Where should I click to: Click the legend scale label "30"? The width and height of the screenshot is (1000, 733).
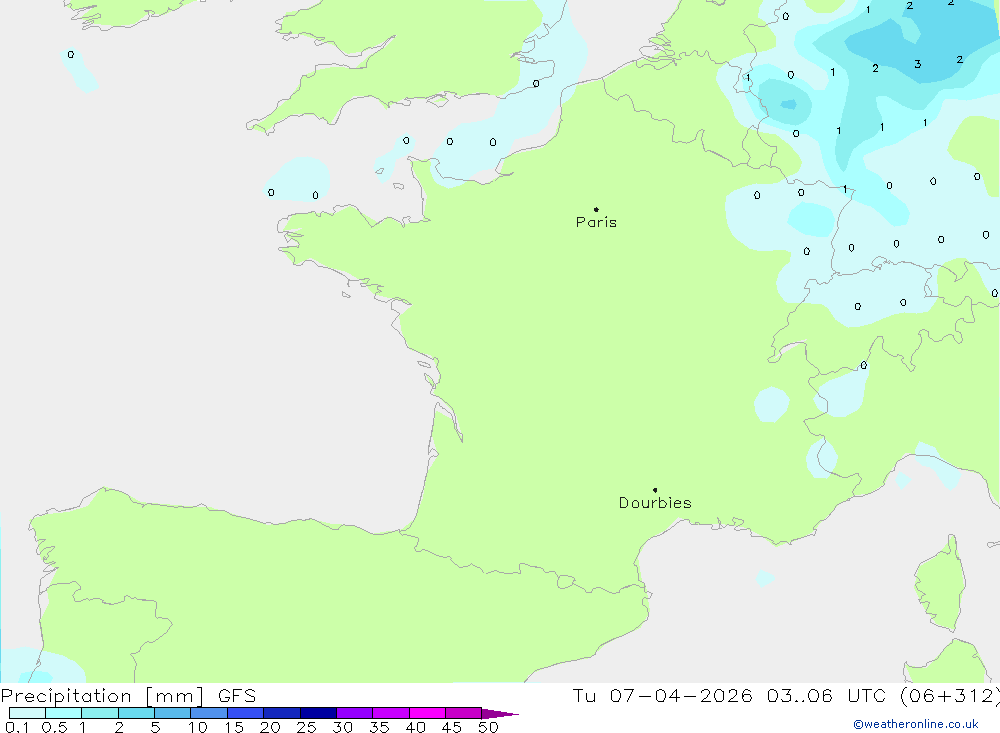342,727
